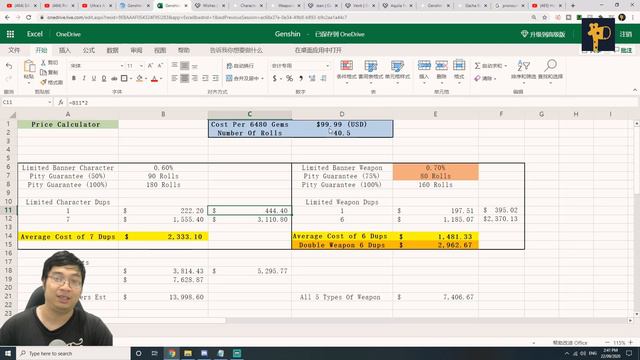Expand the AutoSum dropdown arrow

(x=506, y=66)
